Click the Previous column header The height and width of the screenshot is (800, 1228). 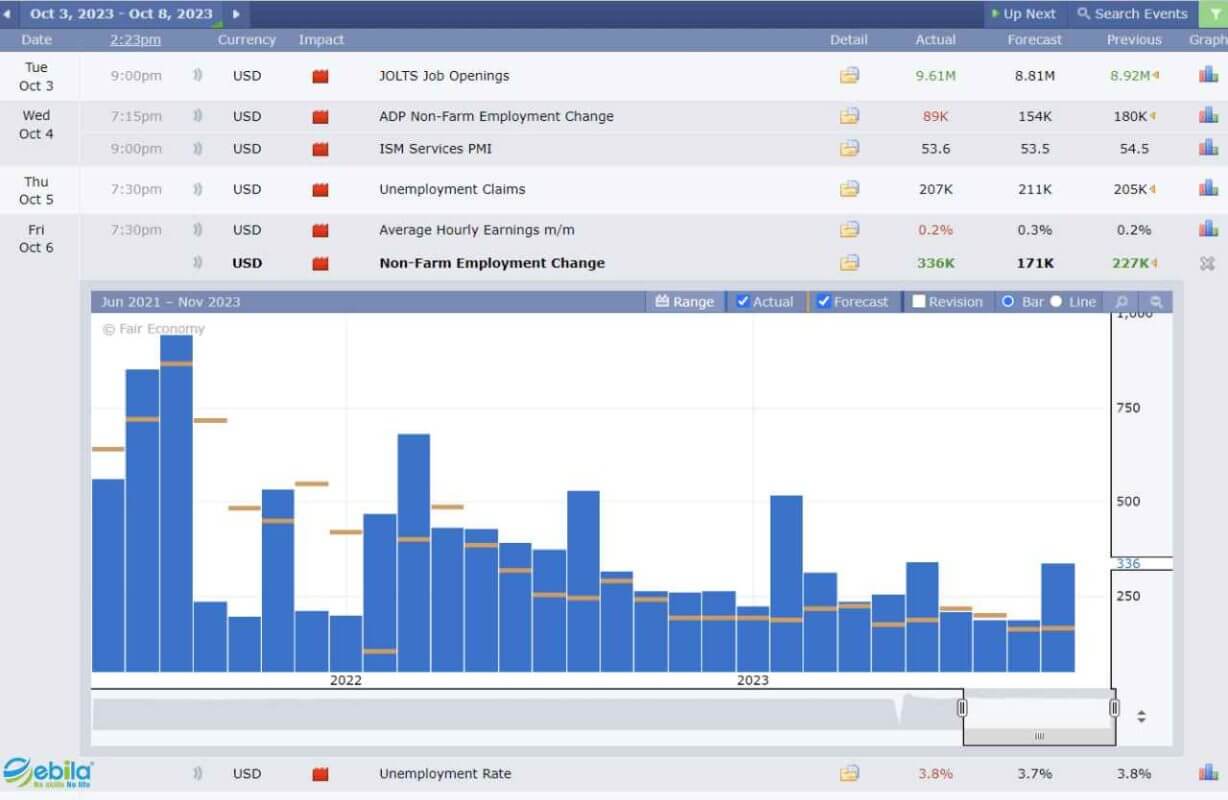tap(1134, 40)
